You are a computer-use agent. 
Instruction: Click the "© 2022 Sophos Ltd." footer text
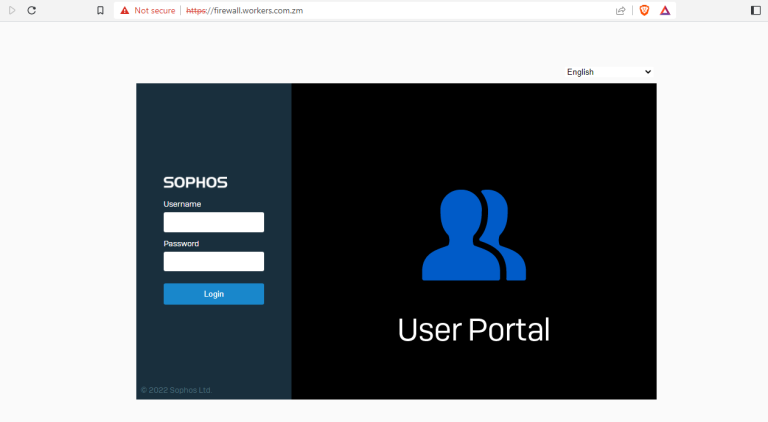point(176,390)
